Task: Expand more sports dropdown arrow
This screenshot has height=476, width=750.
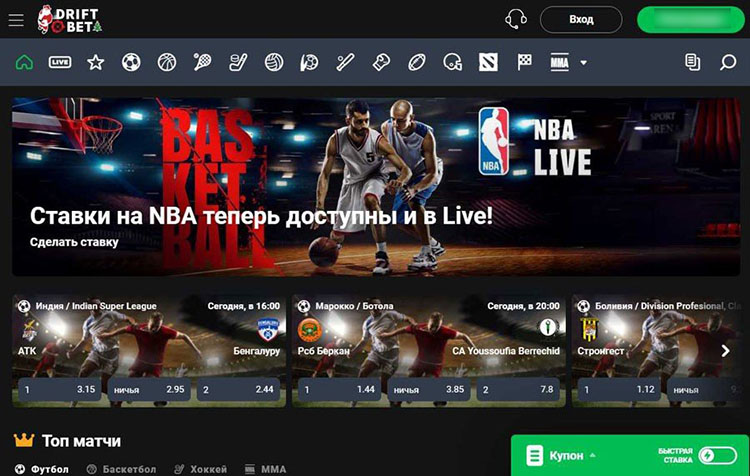Action: (584, 63)
